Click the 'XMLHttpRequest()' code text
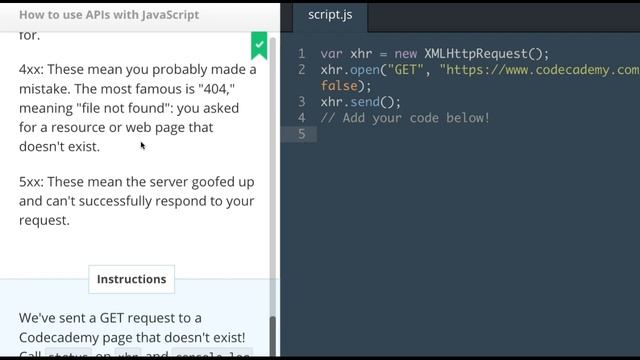Image resolution: width=640 pixels, height=360 pixels. 483,53
